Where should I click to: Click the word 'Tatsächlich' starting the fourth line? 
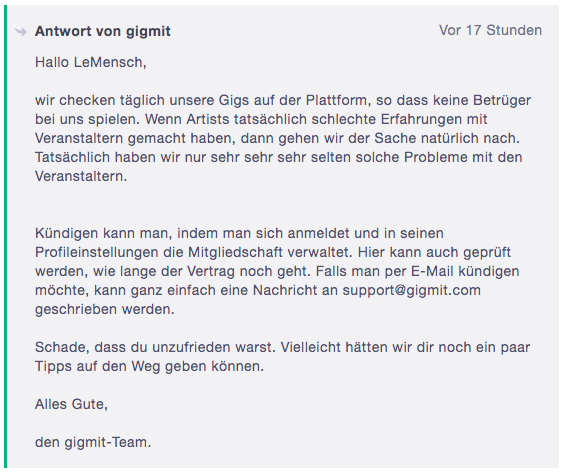click(72, 157)
